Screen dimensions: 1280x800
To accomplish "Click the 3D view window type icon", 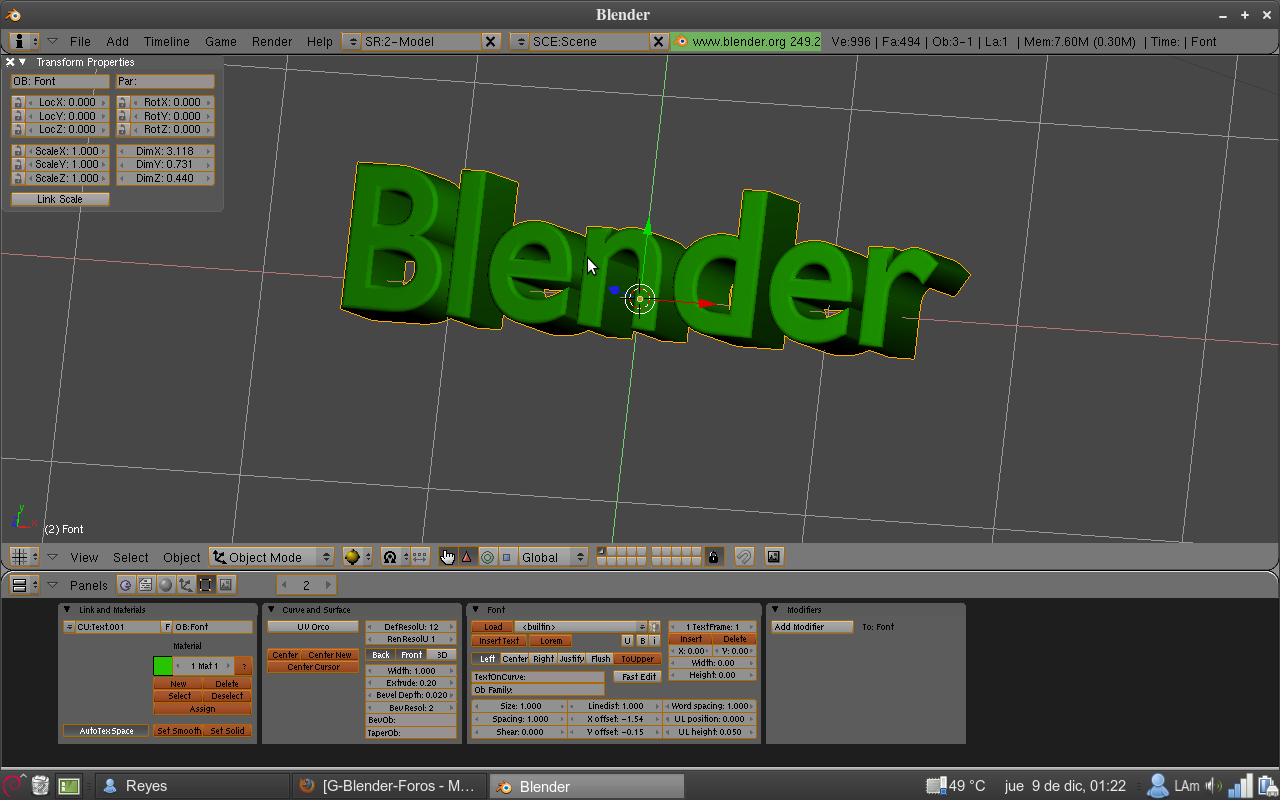I will [x=24, y=557].
